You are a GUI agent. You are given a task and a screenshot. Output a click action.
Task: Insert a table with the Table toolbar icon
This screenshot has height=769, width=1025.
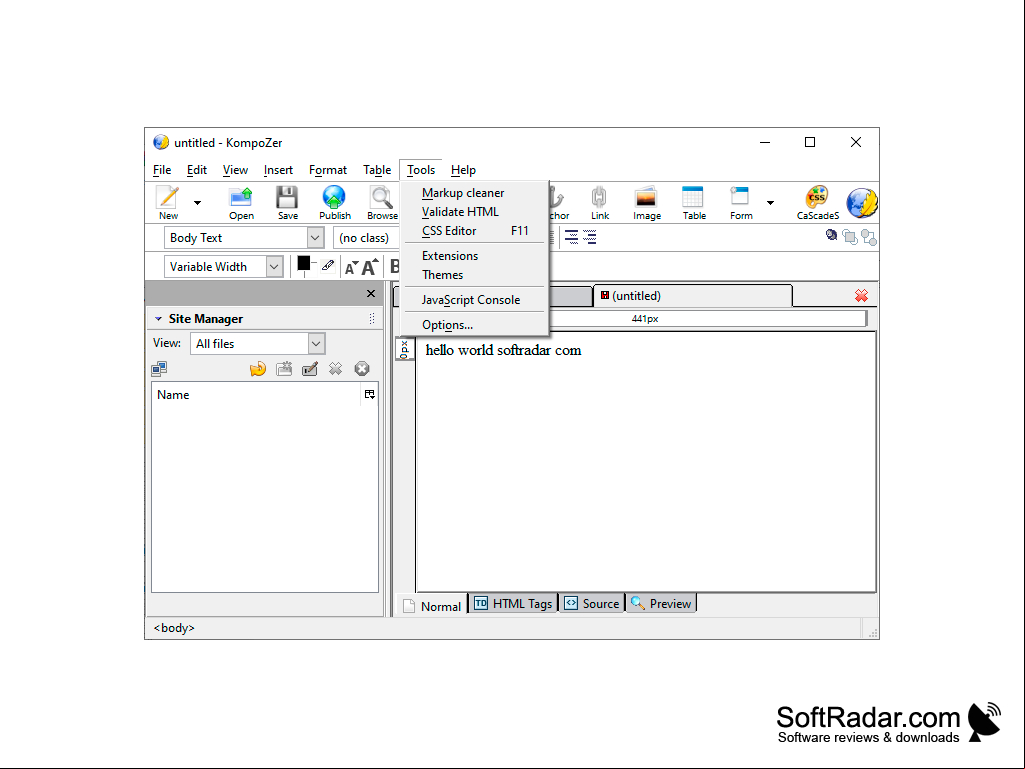694,203
